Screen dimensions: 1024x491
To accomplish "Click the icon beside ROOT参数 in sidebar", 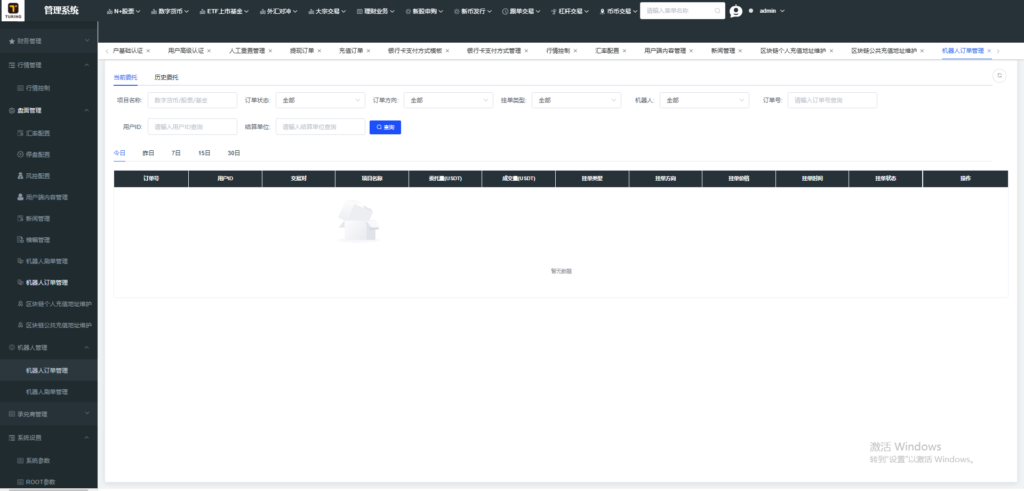I will (20, 482).
